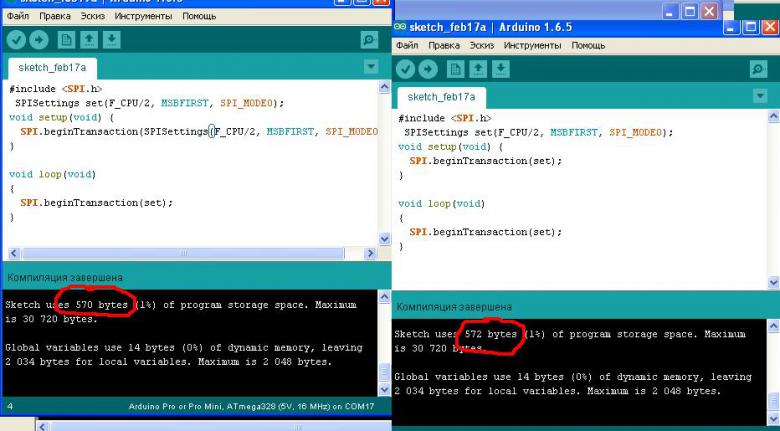Click left editor horizontal scroll-right arrow

370,253
